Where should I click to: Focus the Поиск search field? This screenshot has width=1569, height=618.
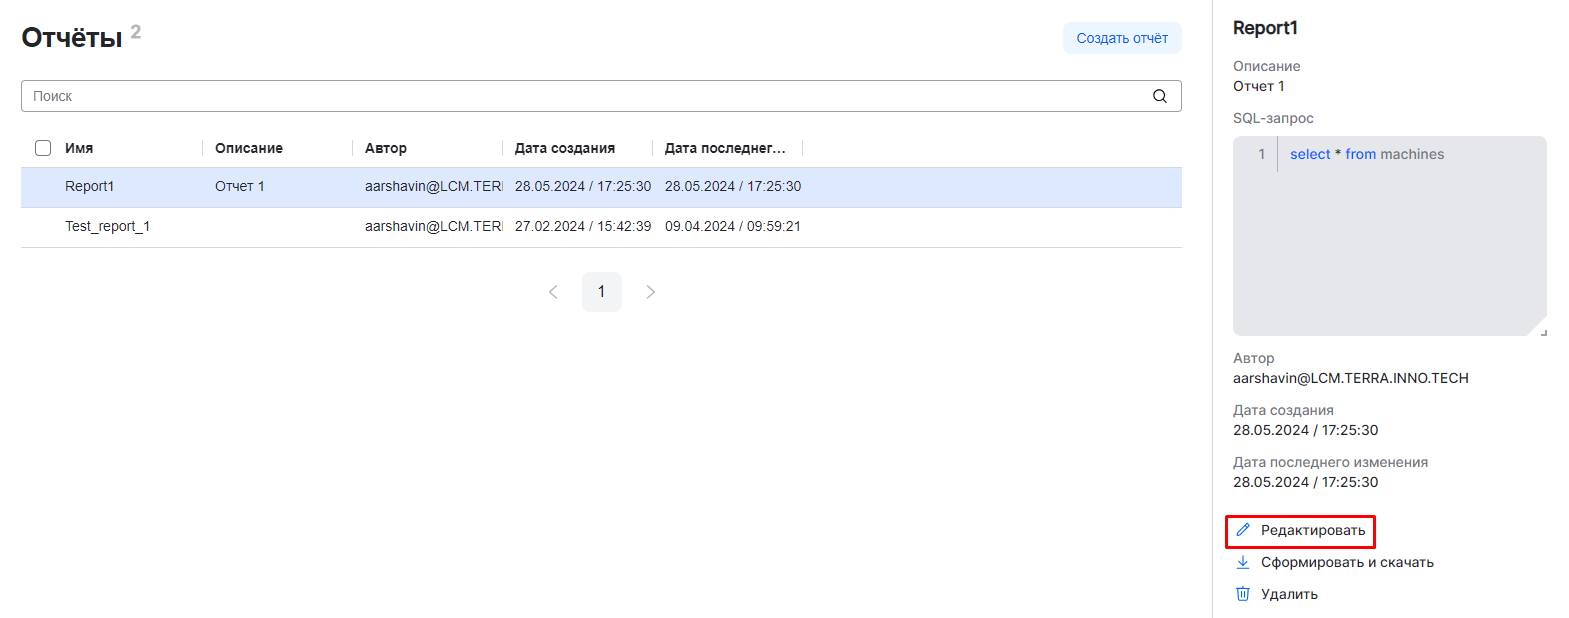pyautogui.click(x=580, y=96)
